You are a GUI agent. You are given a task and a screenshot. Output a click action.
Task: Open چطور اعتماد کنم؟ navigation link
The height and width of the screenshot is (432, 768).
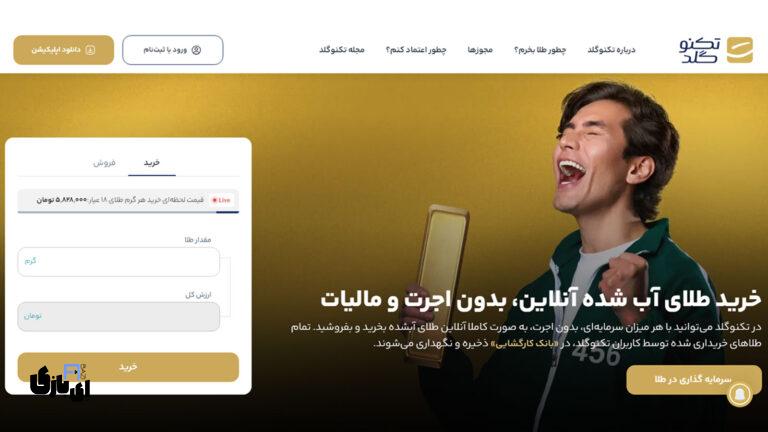pyautogui.click(x=416, y=50)
